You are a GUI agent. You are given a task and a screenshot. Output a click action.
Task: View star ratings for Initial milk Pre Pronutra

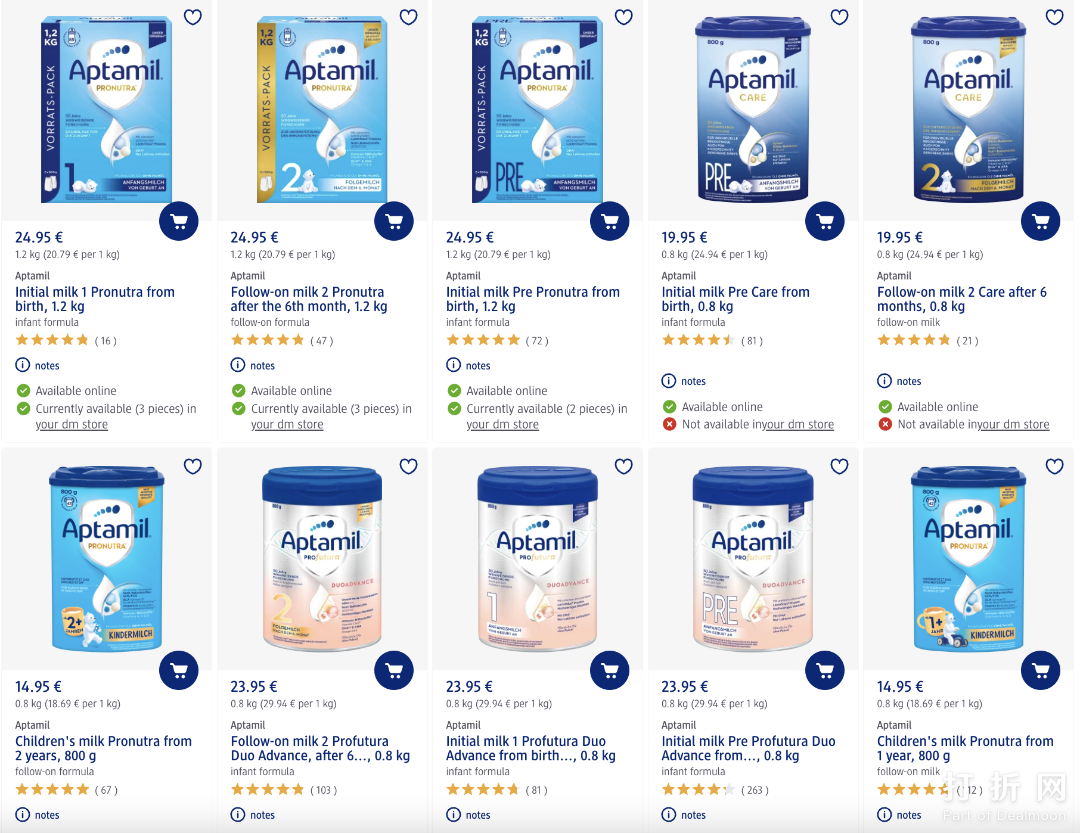483,341
